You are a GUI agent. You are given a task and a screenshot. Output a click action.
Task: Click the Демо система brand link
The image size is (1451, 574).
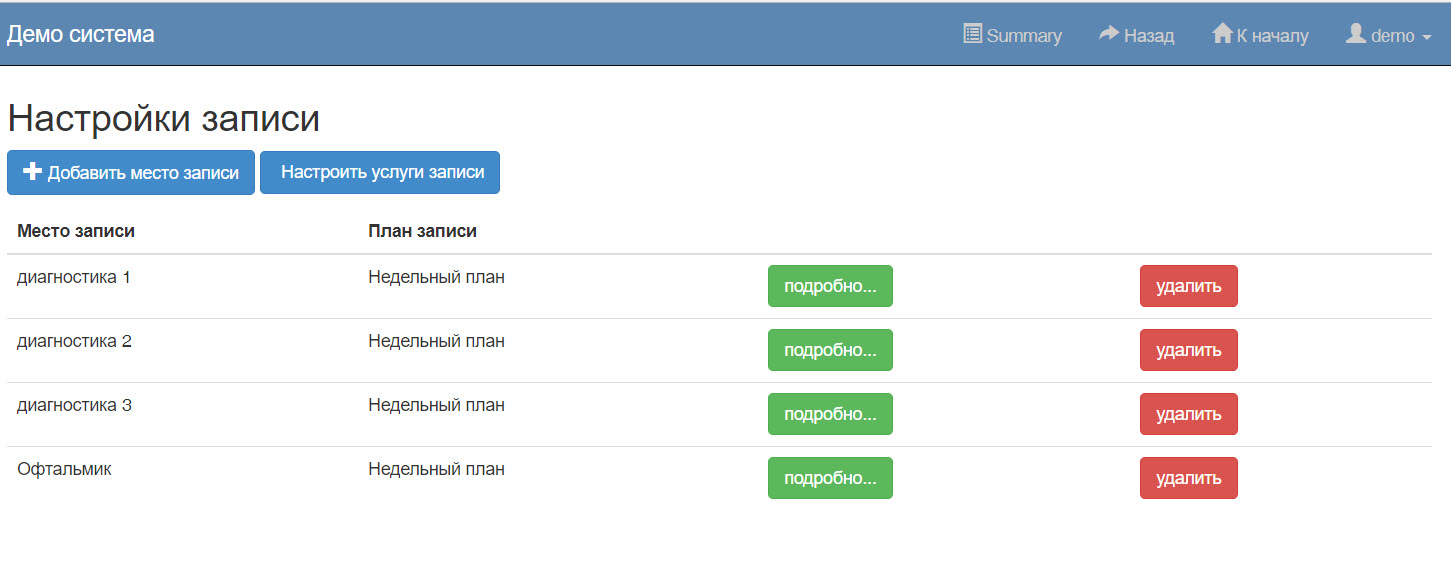(x=81, y=35)
